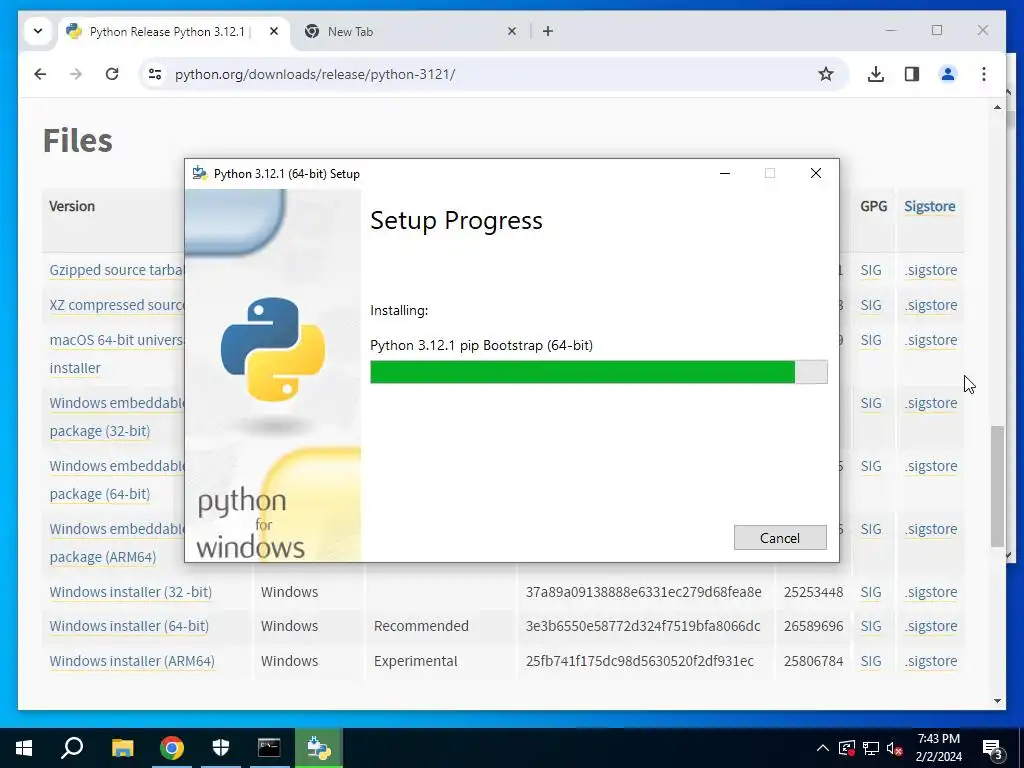Open a new browser tab with plus
This screenshot has width=1024, height=768.
(548, 31)
